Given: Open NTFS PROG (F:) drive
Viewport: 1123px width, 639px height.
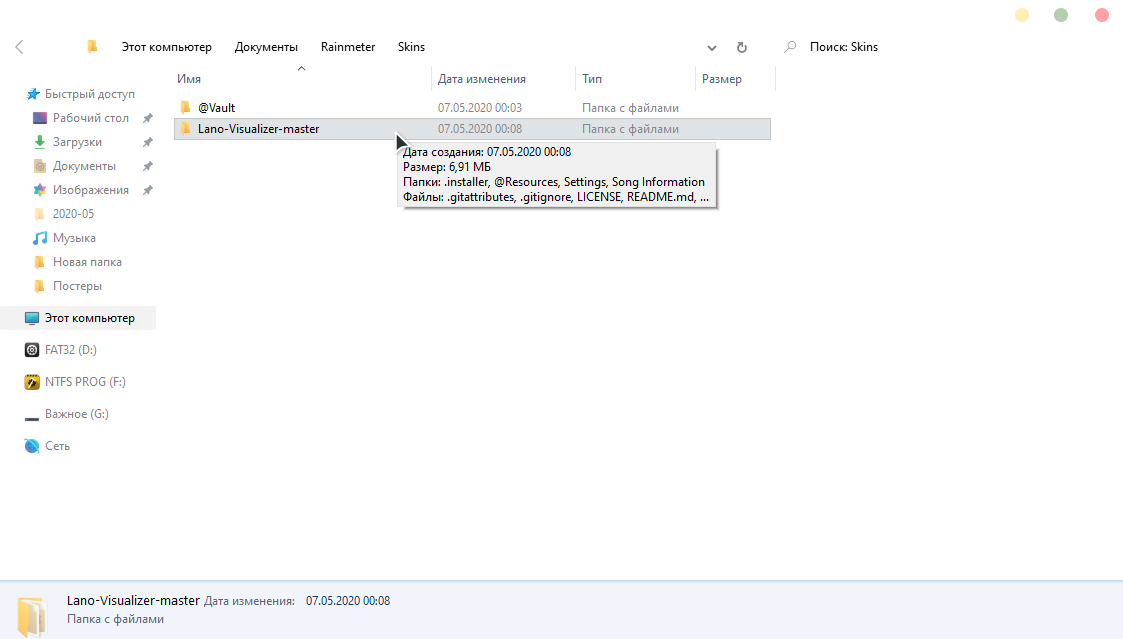Looking at the screenshot, I should click(x=85, y=382).
